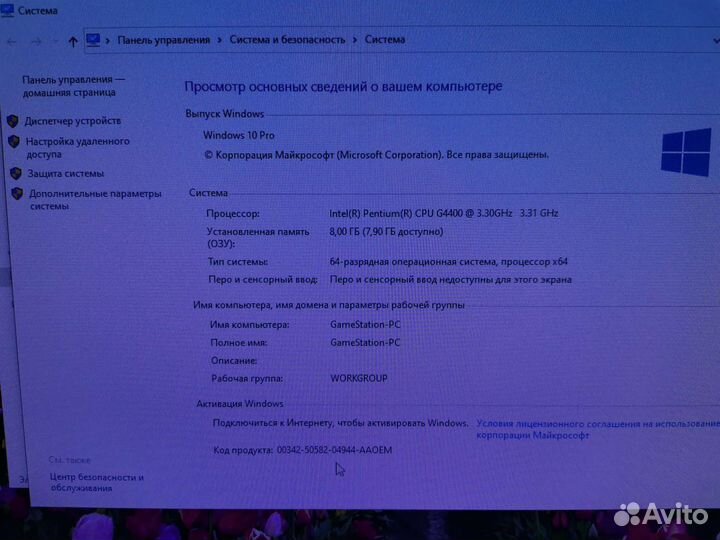This screenshot has width=720, height=540.
Task: Open Дополнительные параметры системы link
Action: [x=96, y=200]
